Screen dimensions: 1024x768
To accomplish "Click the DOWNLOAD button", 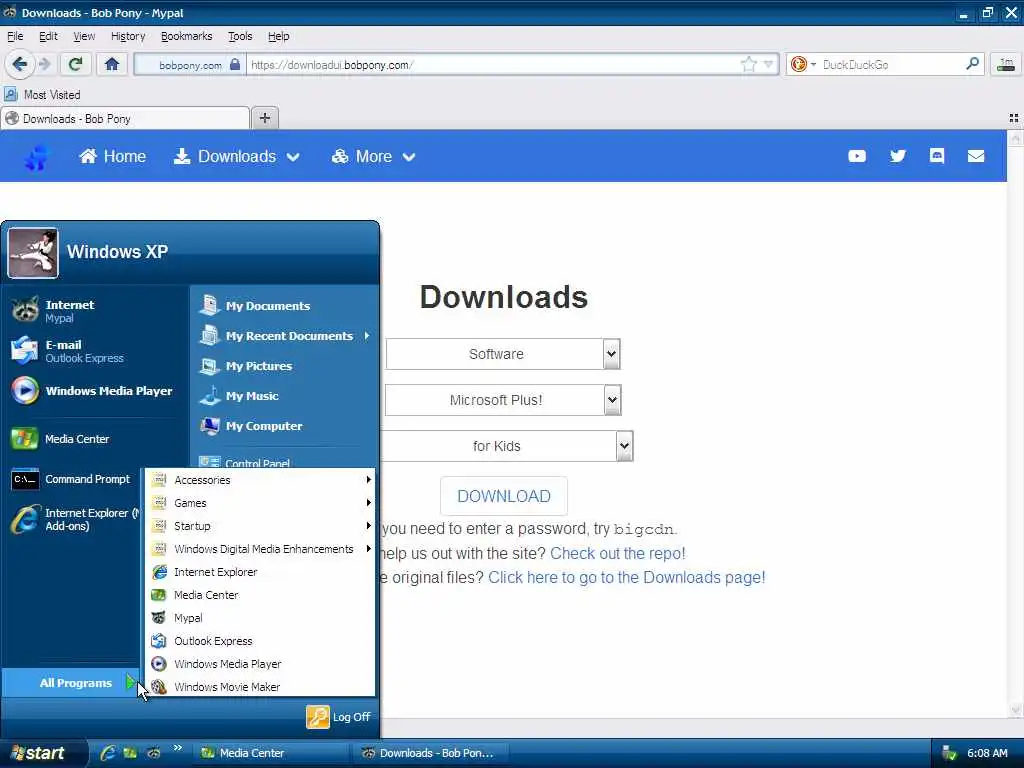I will [x=504, y=496].
